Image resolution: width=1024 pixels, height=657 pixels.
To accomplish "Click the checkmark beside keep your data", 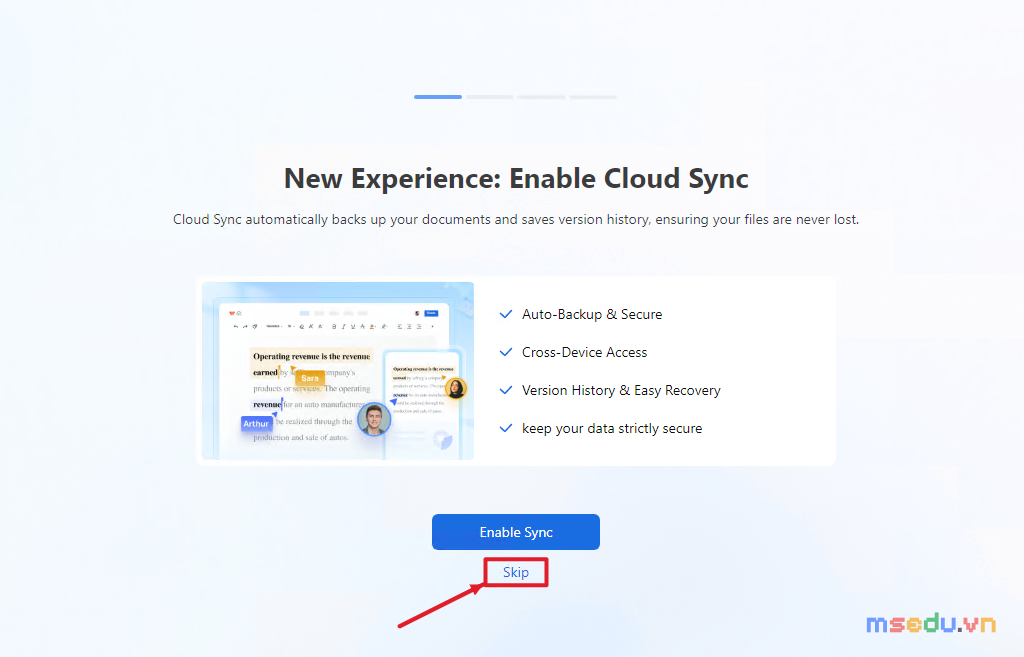I will coord(505,428).
